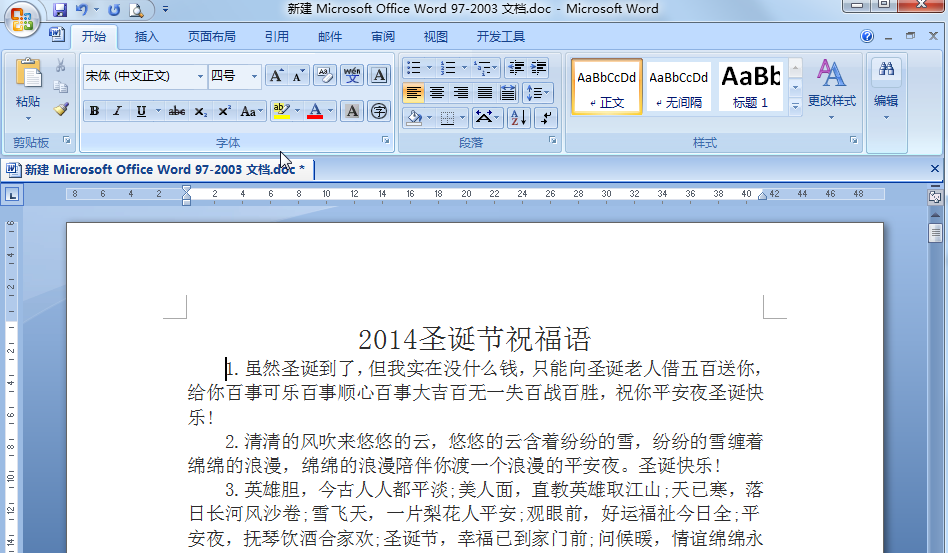The image size is (948, 553).
Task: Toggle character shading
Action: coord(352,111)
